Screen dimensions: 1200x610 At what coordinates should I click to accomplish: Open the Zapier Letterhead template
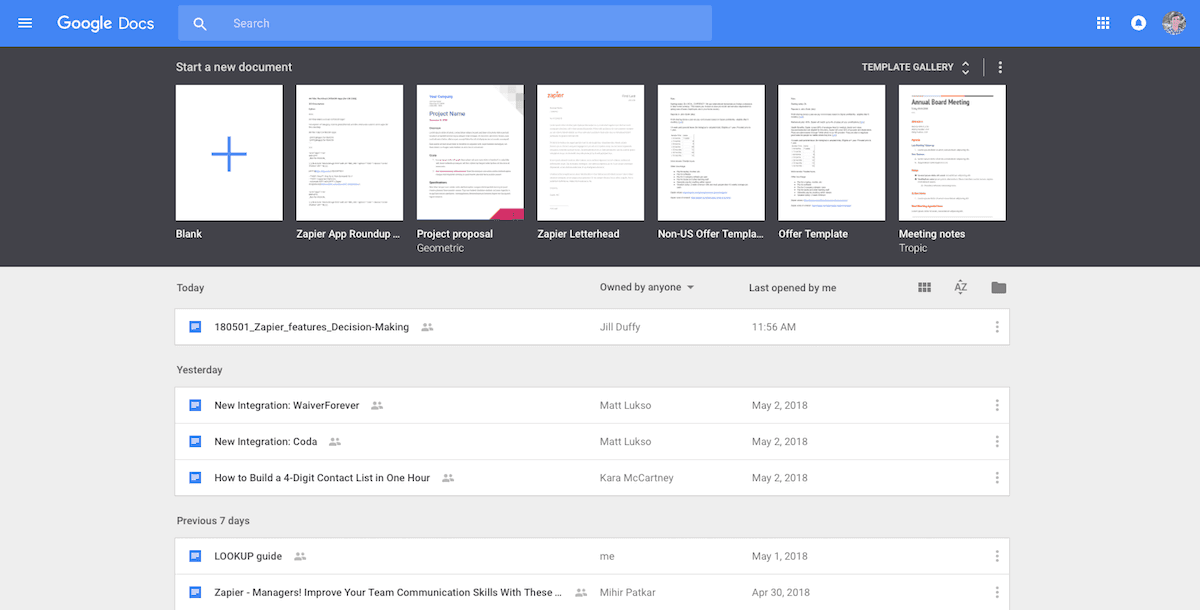click(x=591, y=153)
